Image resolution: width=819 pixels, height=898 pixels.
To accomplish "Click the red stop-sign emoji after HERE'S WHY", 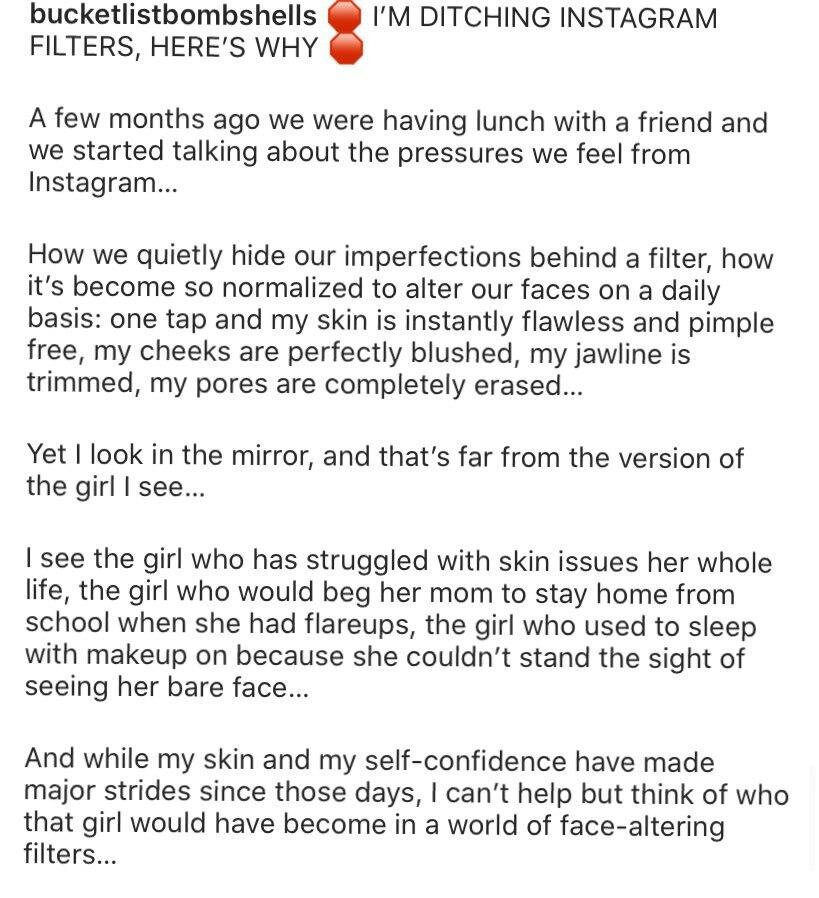I will click(346, 48).
